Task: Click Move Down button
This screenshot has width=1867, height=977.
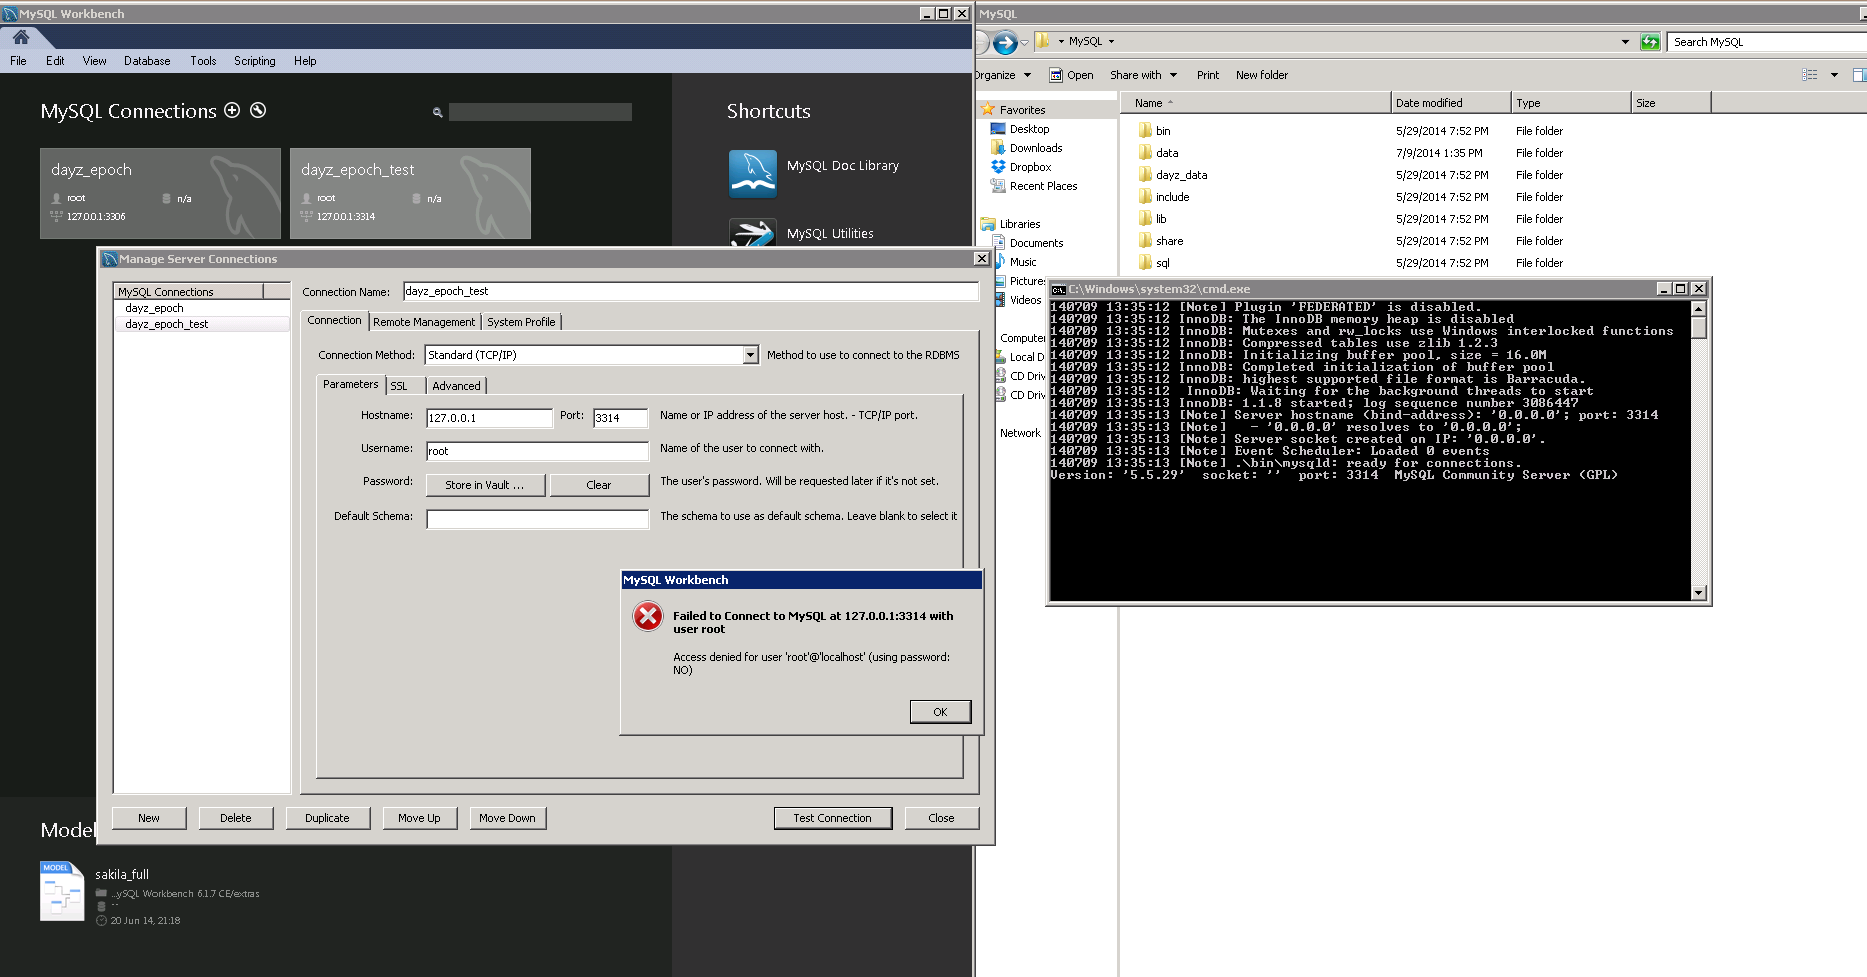Action: coord(507,818)
